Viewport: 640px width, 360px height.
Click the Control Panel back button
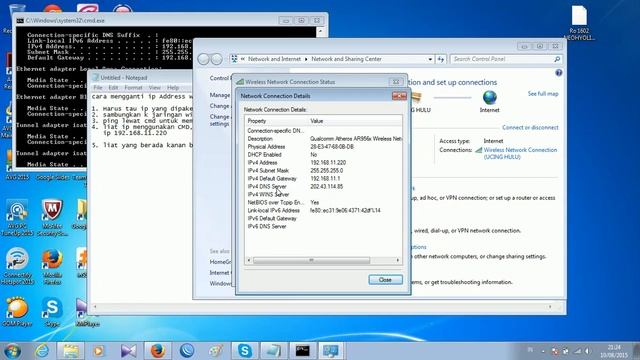pos(203,59)
